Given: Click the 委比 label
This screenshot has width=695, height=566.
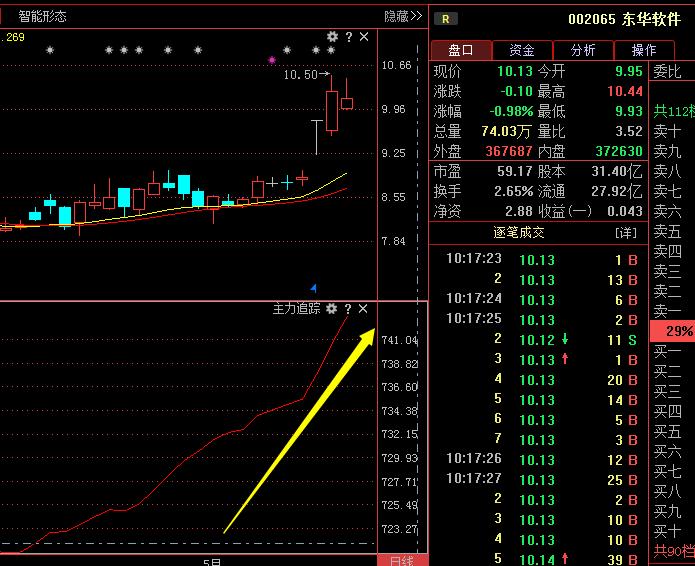Looking at the screenshot, I should pos(667,71).
